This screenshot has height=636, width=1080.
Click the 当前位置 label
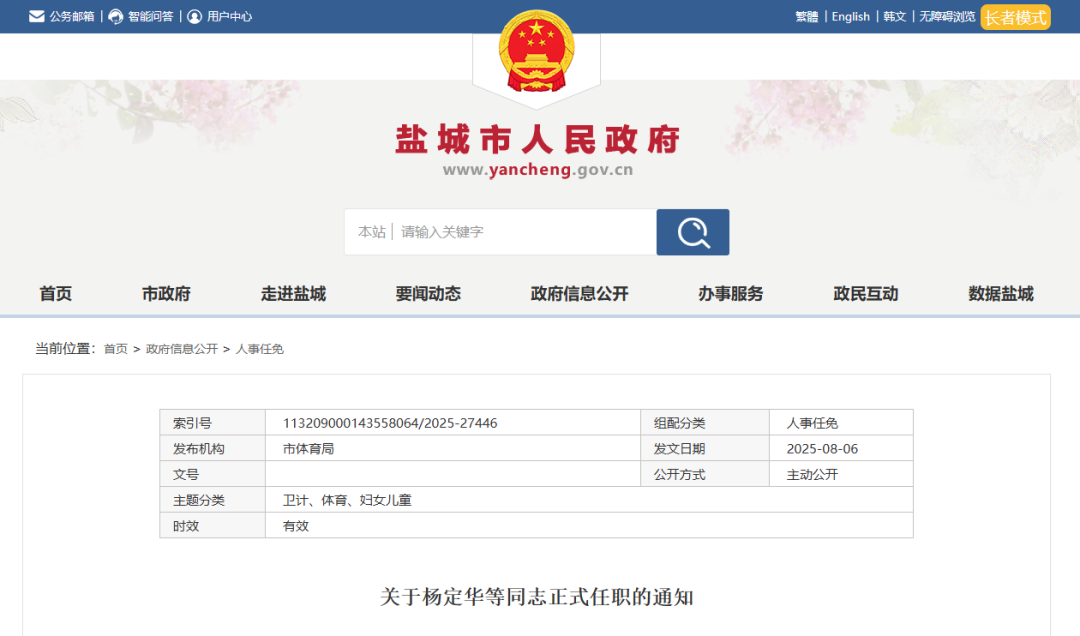tap(65, 349)
